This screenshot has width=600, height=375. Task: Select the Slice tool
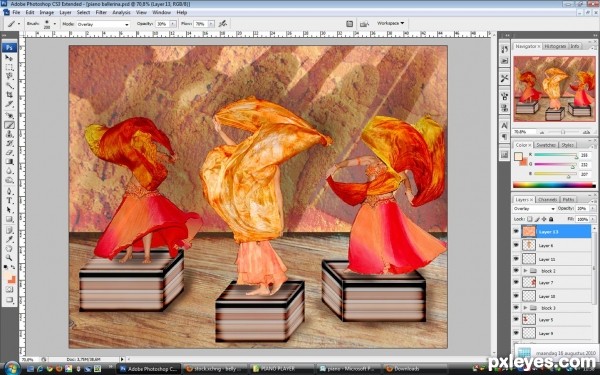tap(9, 104)
